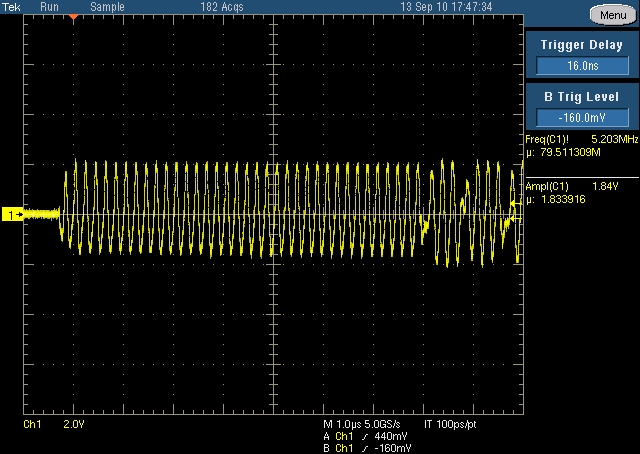Click the M 1.0µs 5.0GS/s timebase readout
Image resolution: width=640 pixels, height=454 pixels.
pos(362,425)
